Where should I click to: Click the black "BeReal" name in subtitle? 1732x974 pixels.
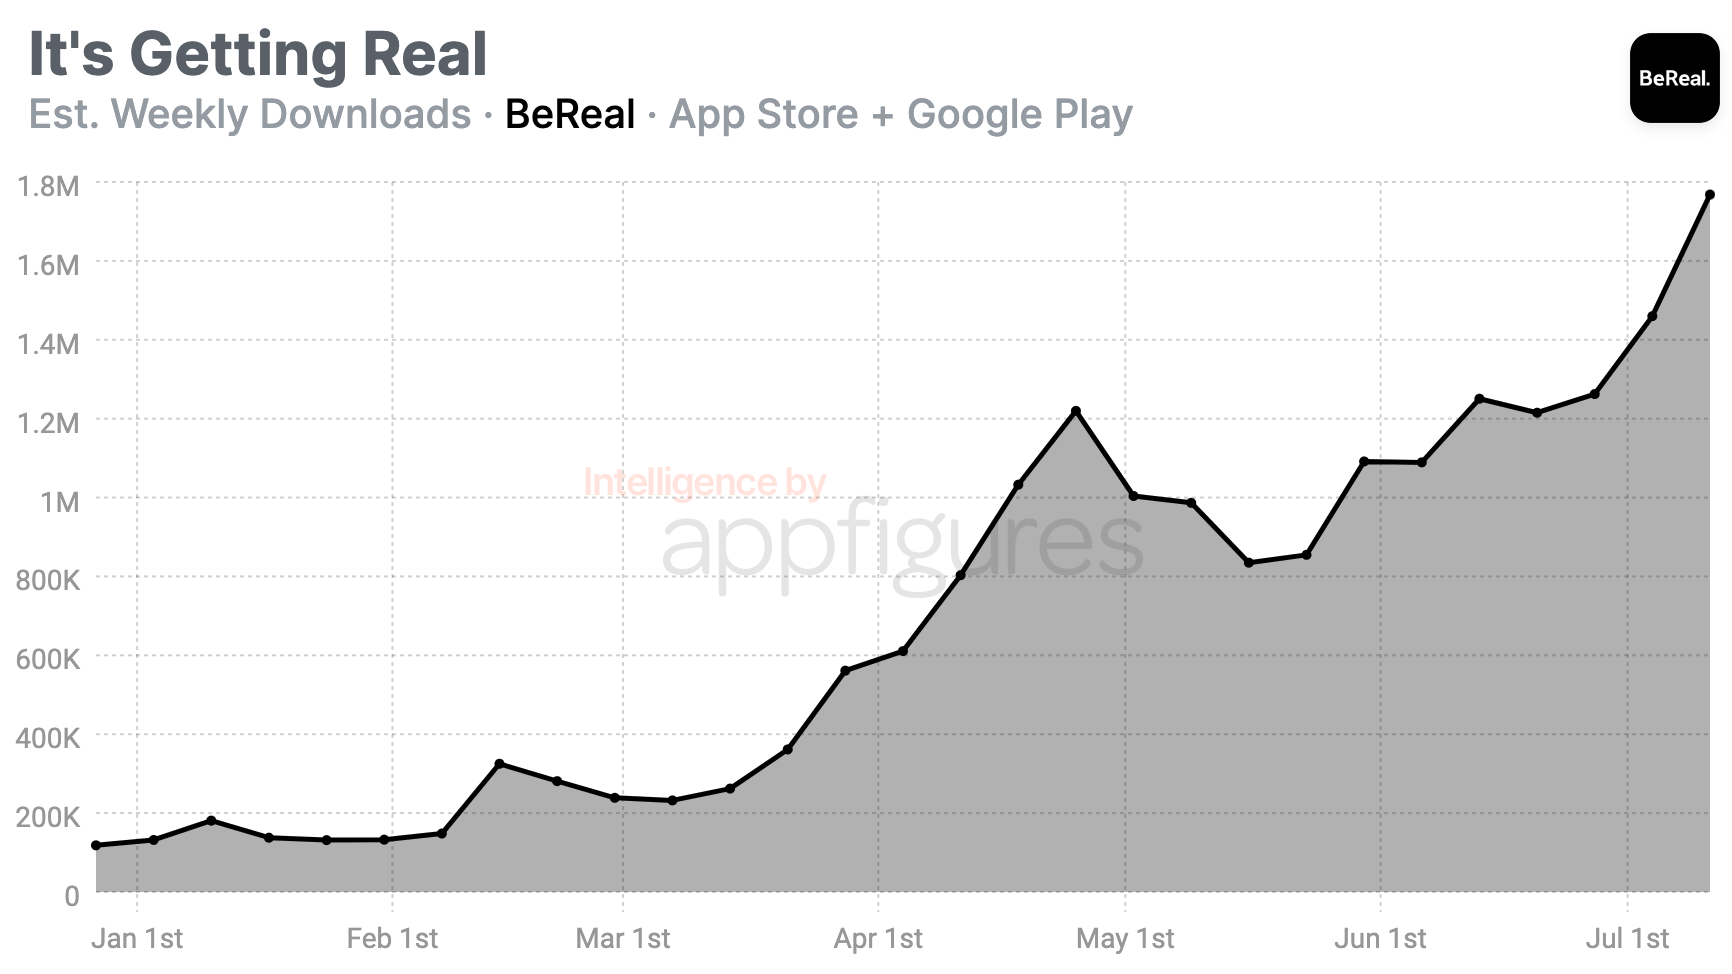[x=570, y=114]
